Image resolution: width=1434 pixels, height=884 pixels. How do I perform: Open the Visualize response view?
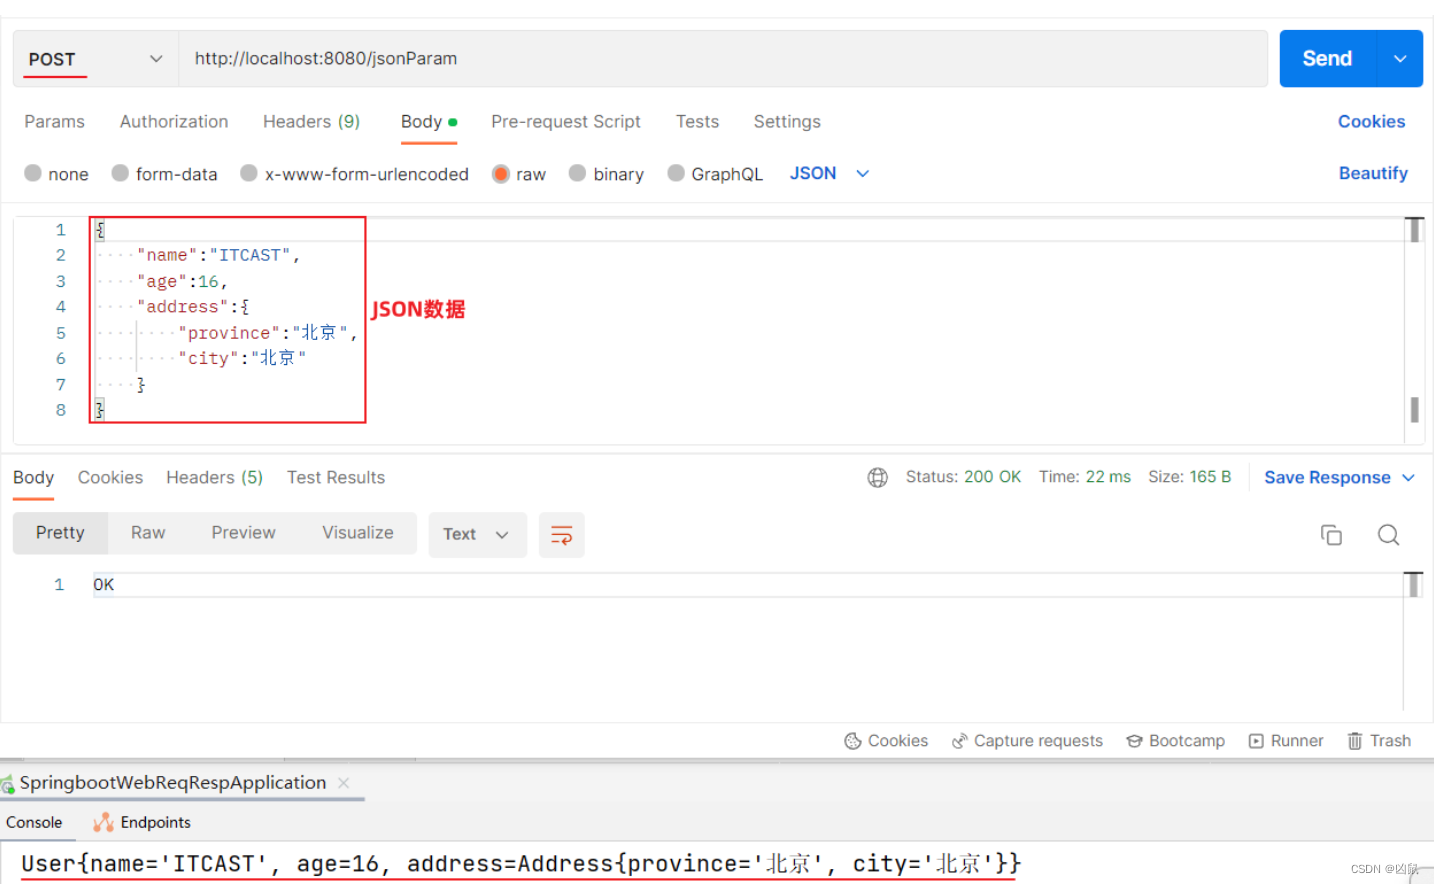click(x=358, y=533)
